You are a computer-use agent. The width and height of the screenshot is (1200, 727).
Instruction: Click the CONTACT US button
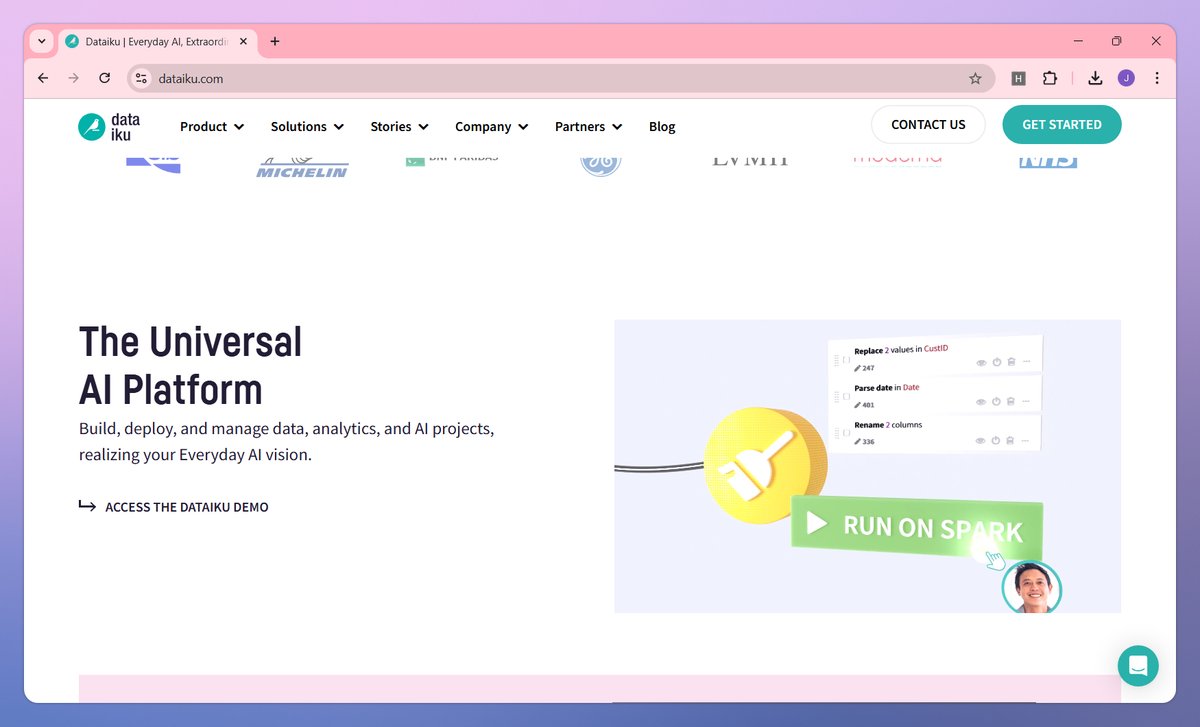click(x=928, y=124)
